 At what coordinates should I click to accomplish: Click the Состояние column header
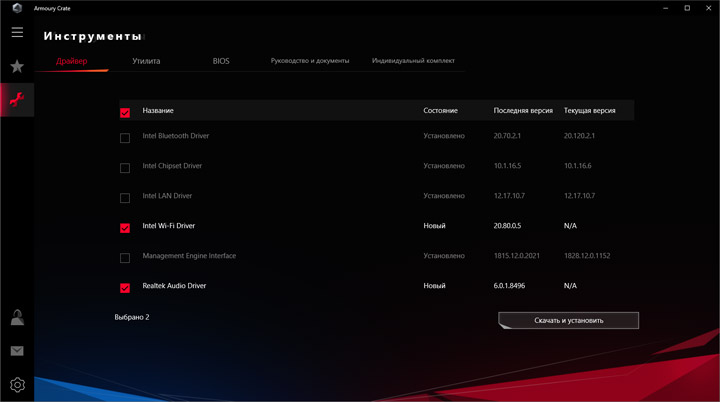[440, 110]
